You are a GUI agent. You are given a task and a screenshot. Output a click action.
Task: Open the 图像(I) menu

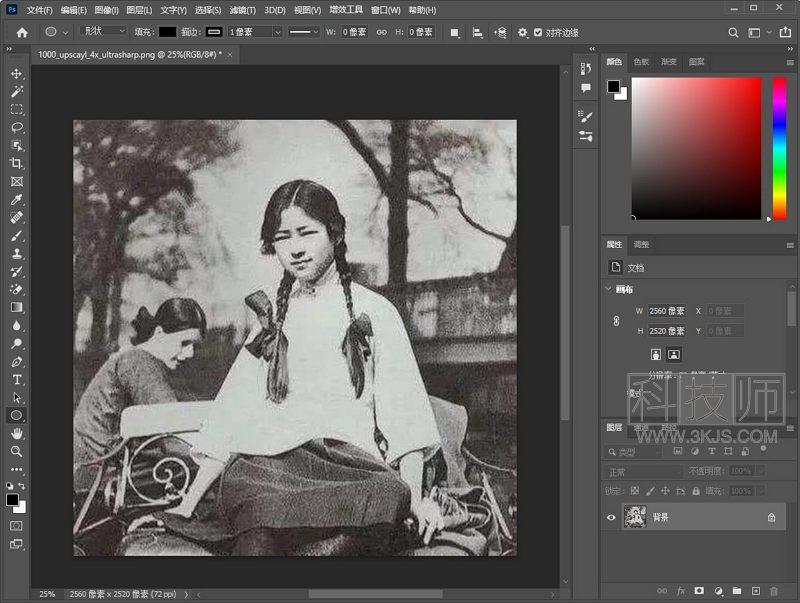pyautogui.click(x=106, y=10)
